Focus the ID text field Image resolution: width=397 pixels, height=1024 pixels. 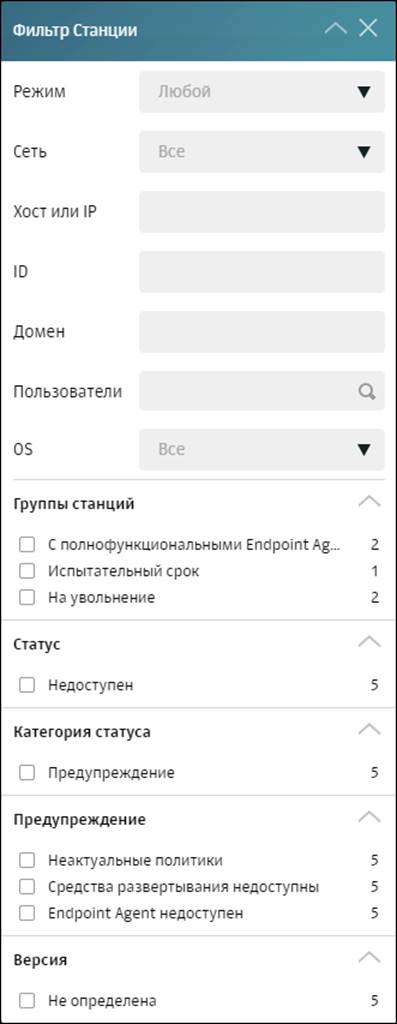click(262, 272)
